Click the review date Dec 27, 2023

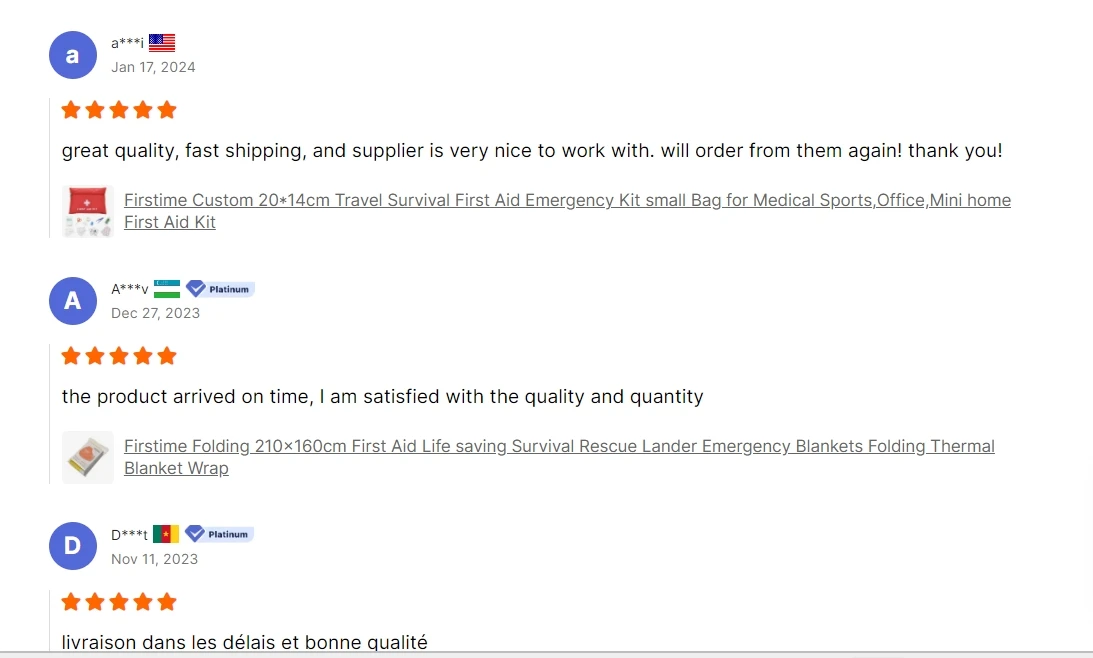155,313
